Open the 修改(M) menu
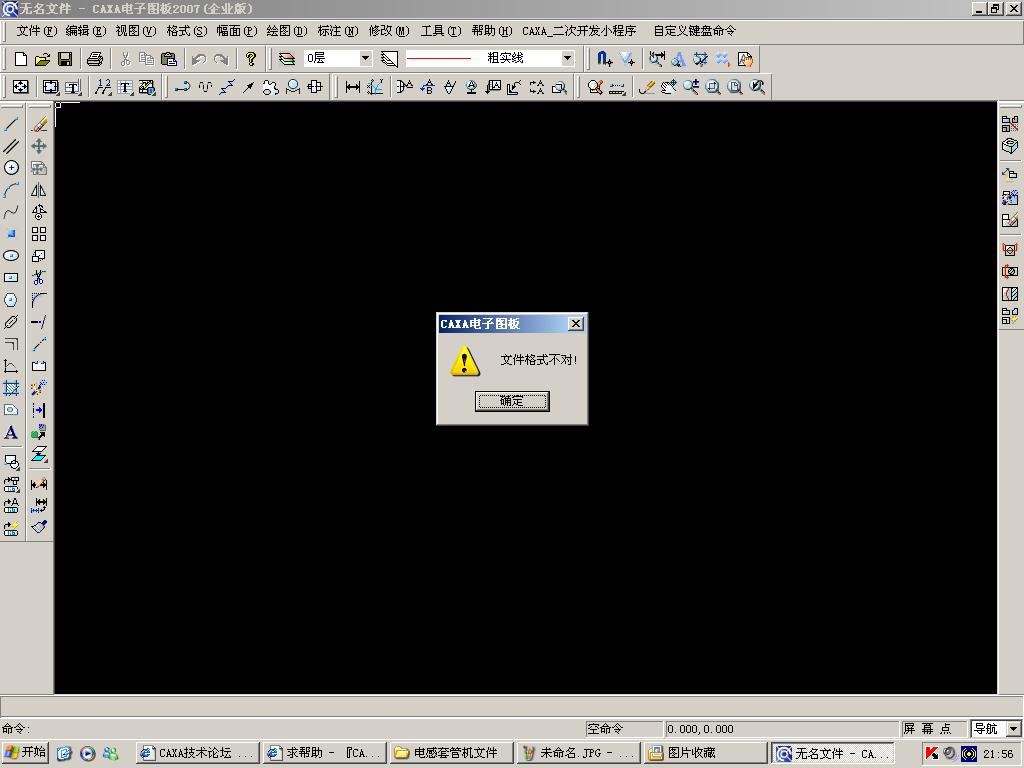This screenshot has width=1024, height=768. (389, 31)
